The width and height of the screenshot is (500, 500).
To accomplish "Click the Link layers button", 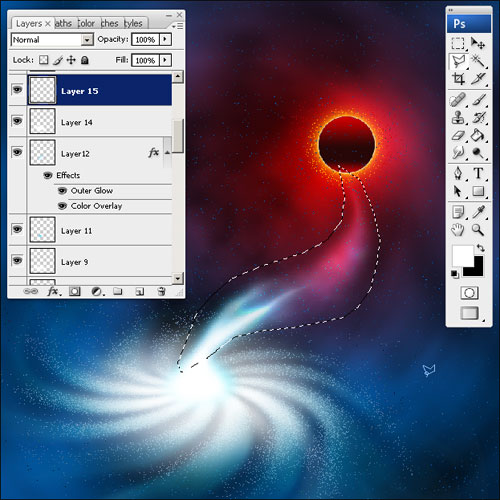I will [x=31, y=291].
